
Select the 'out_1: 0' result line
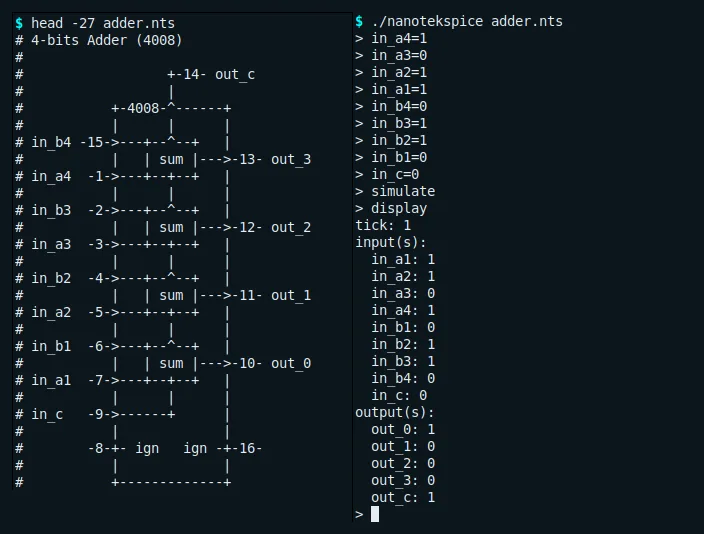pyautogui.click(x=403, y=446)
